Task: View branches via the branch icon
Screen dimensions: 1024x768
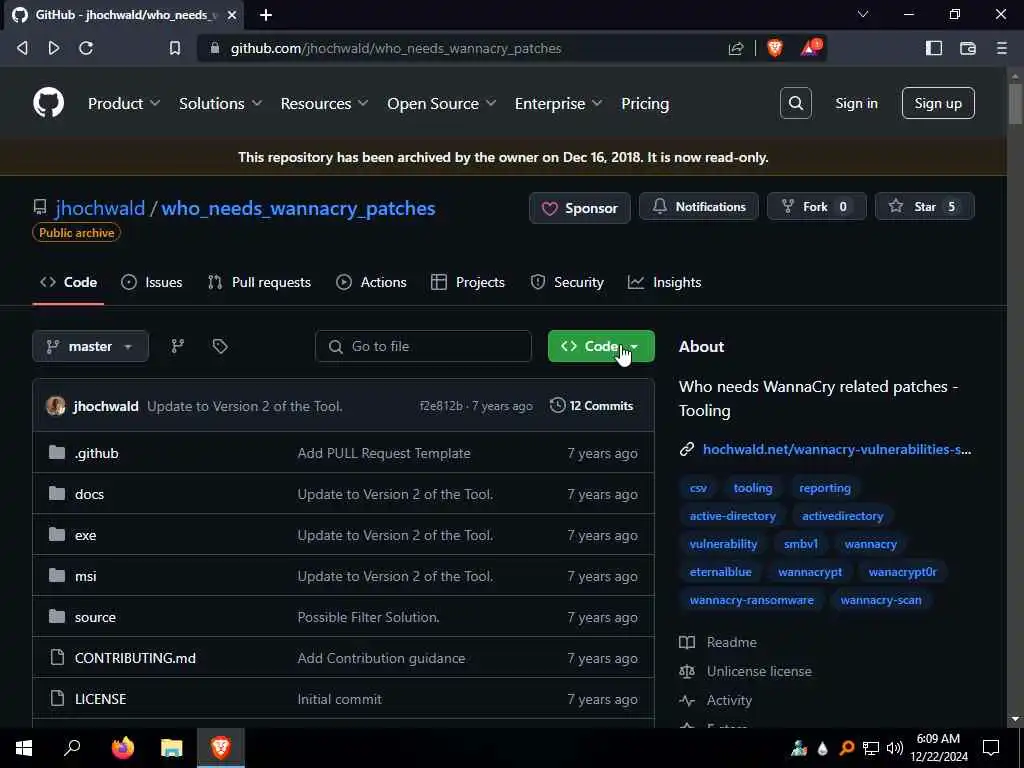Action: click(178, 346)
